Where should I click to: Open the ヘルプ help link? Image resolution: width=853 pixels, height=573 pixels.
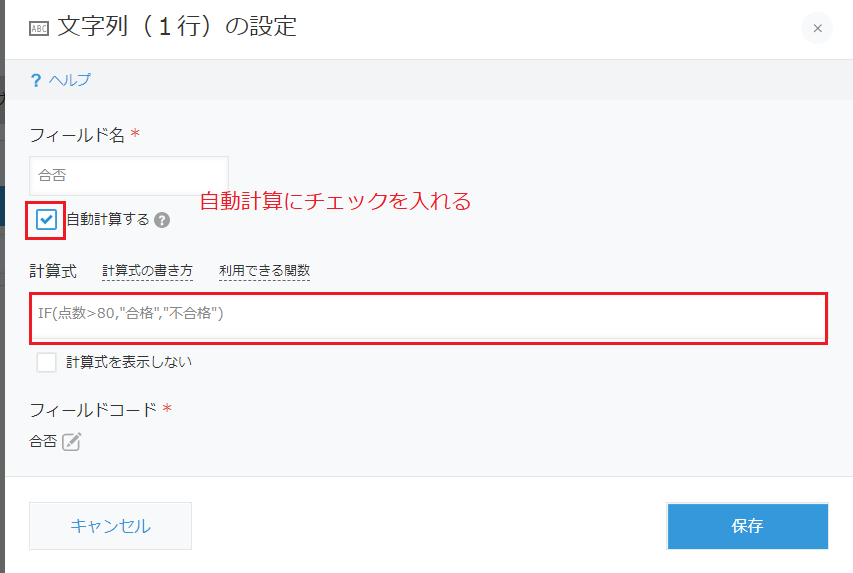[x=70, y=80]
